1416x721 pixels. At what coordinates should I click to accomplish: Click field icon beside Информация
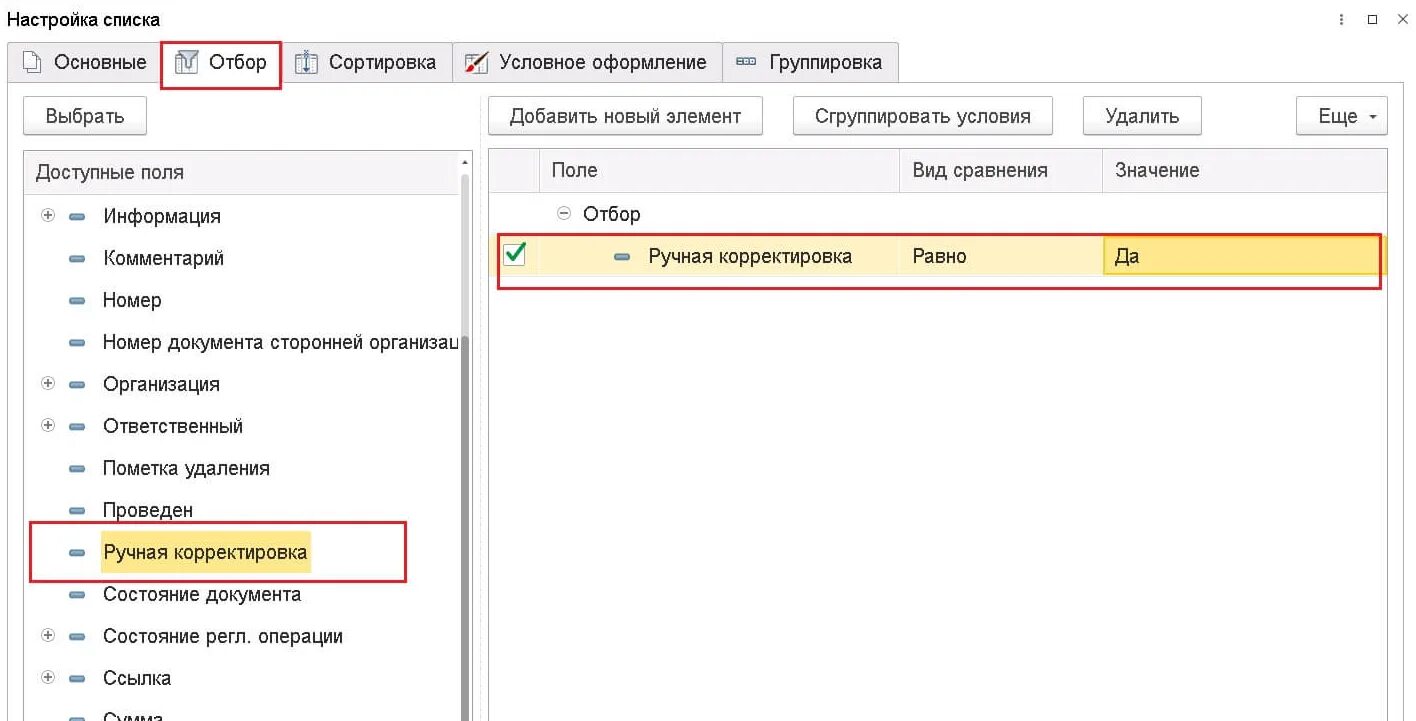pos(77,217)
